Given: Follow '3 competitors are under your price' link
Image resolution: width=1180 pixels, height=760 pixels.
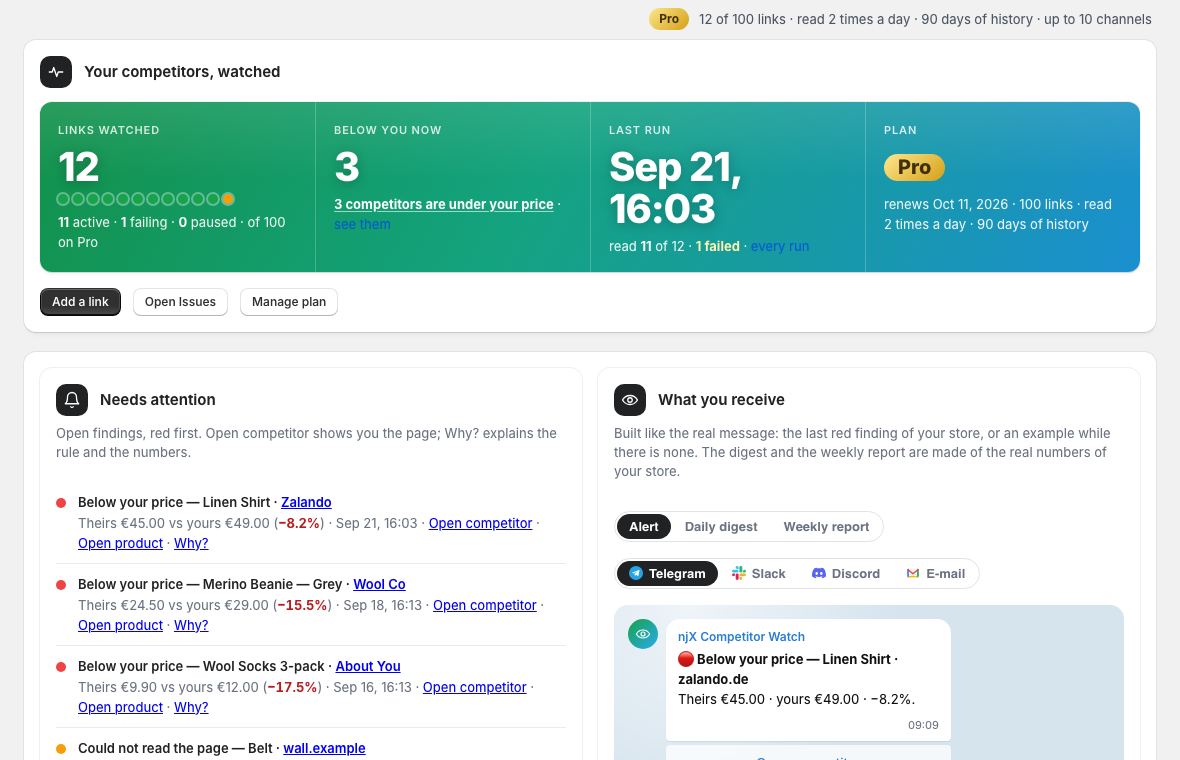Looking at the screenshot, I should pos(444,205).
